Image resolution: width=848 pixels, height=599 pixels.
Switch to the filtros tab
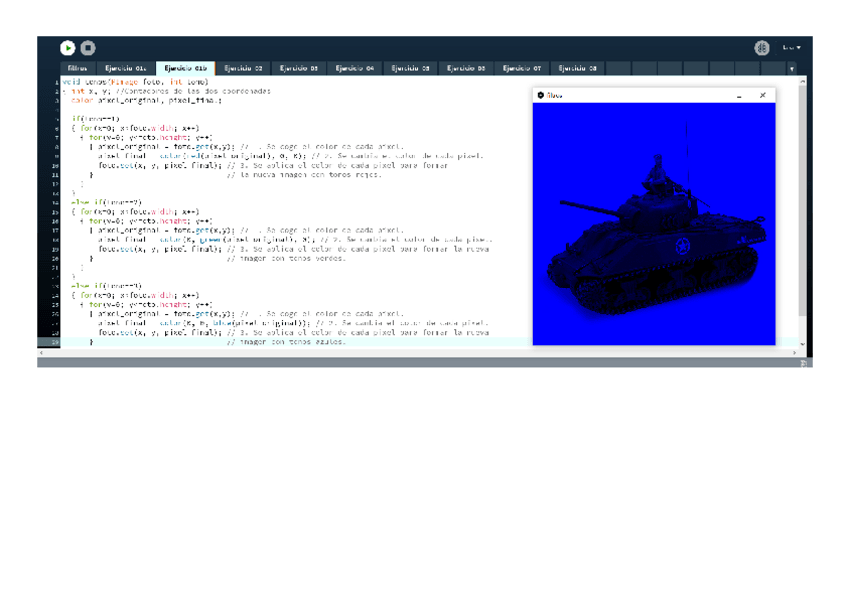click(x=77, y=69)
